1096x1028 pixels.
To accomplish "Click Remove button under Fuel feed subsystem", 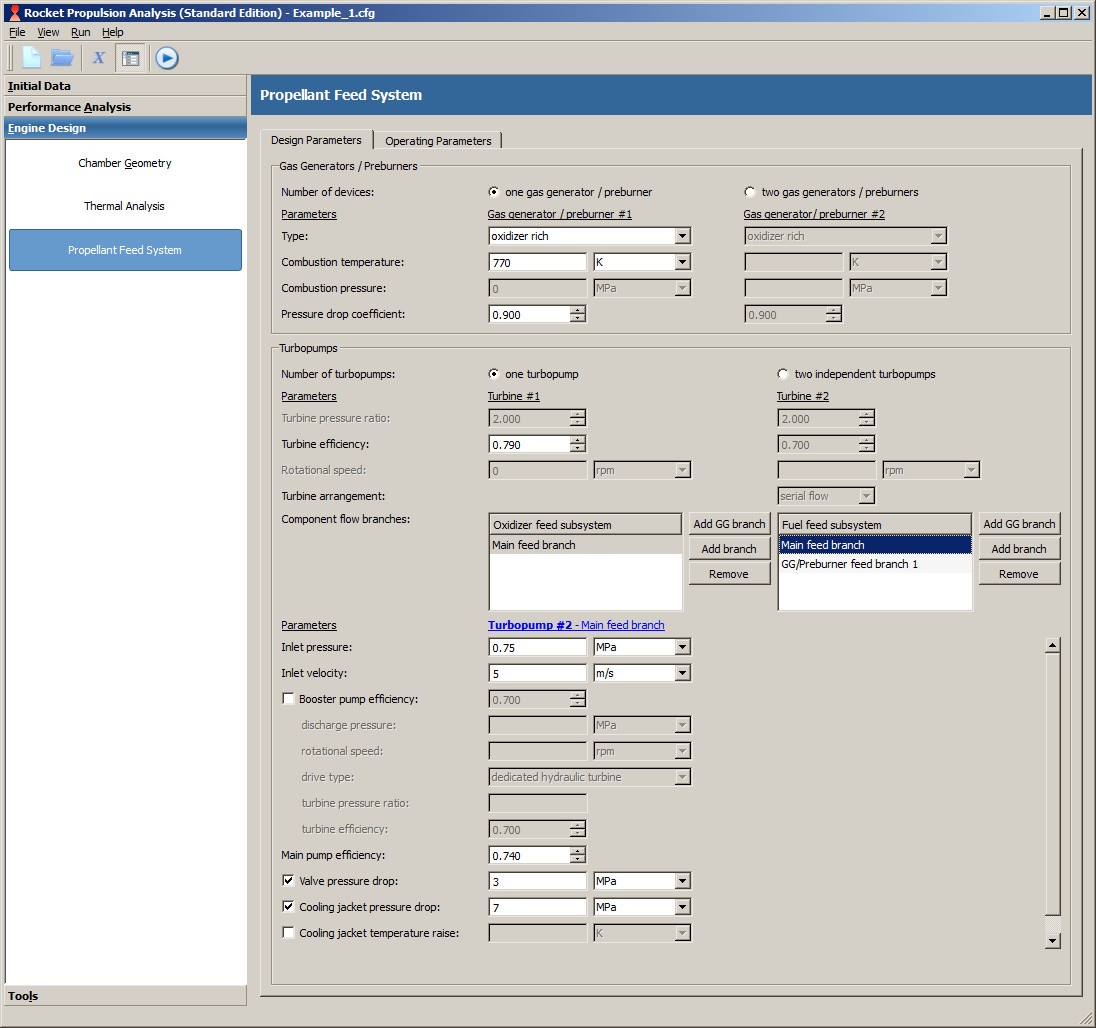I will click(x=1018, y=574).
